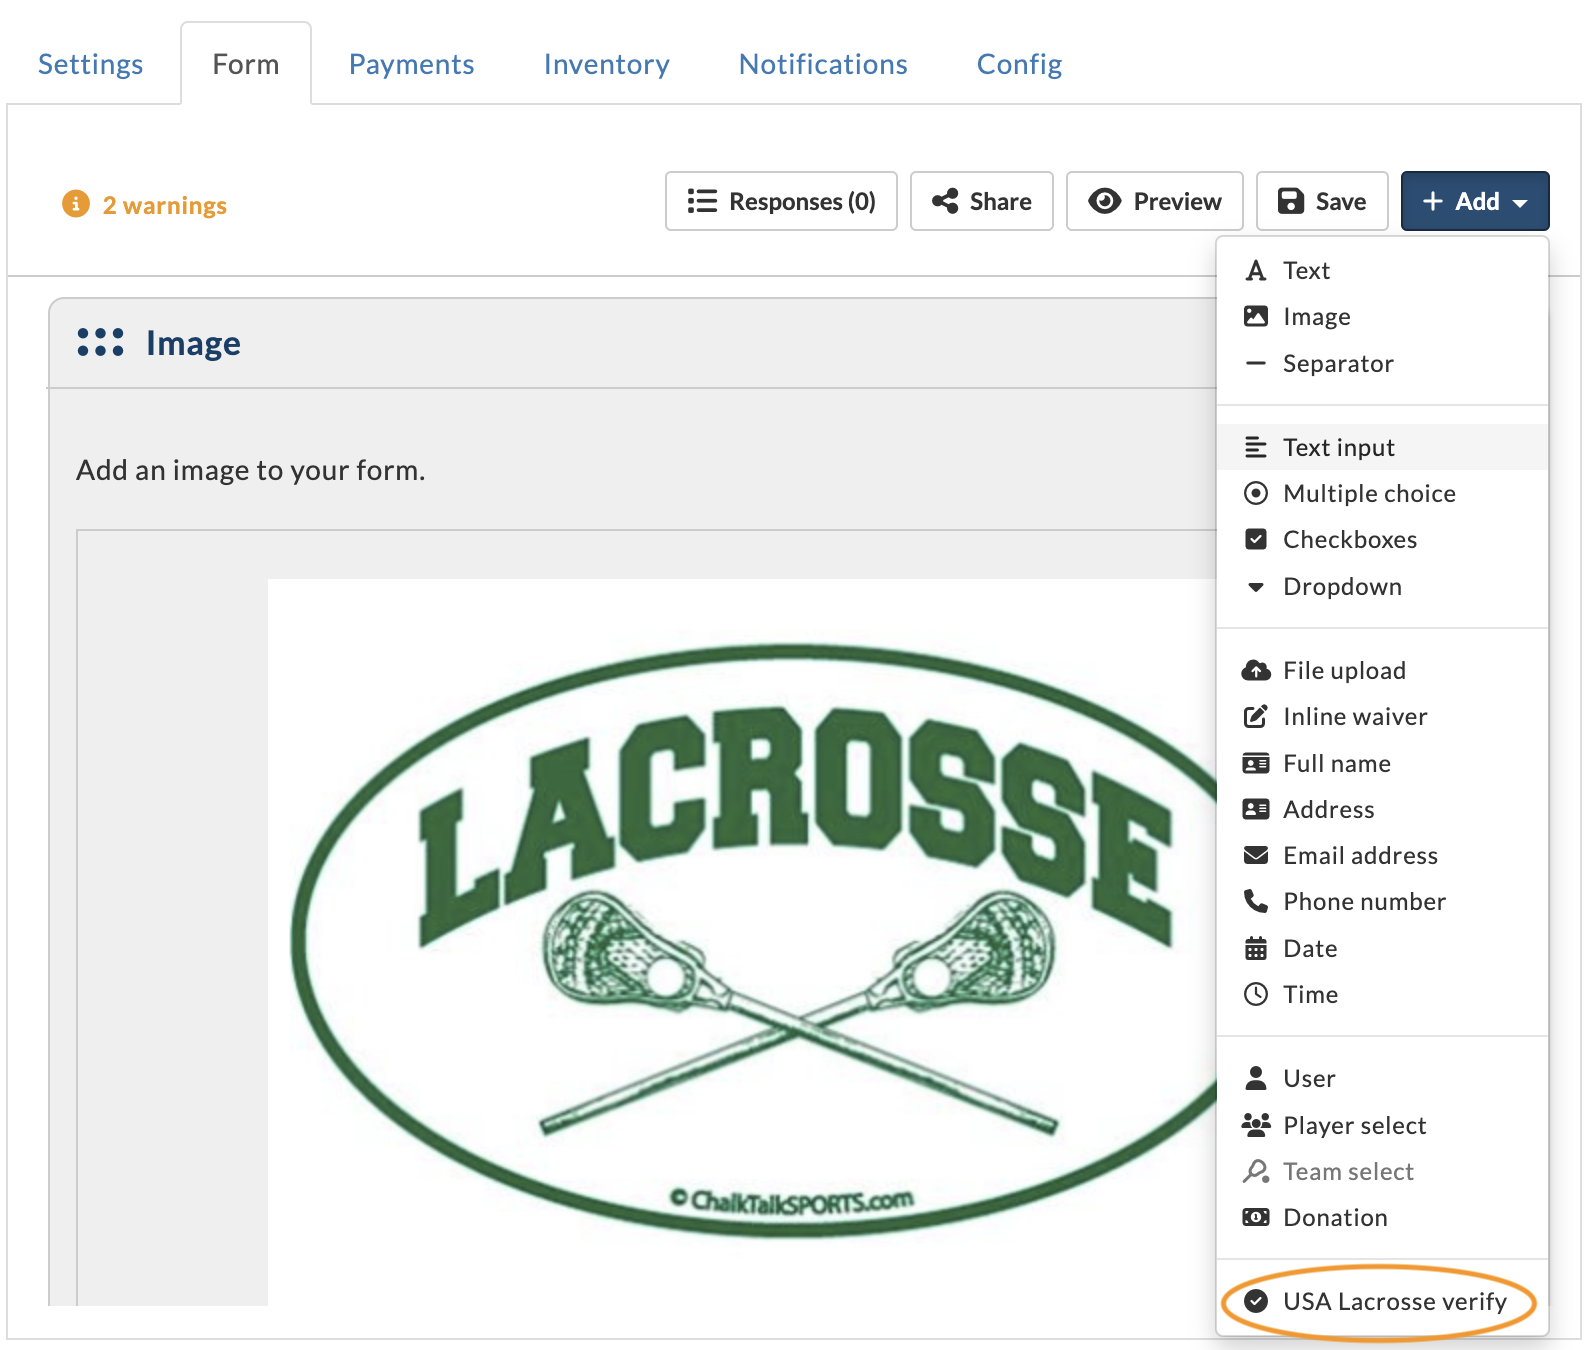Add a User field
The height and width of the screenshot is (1350, 1590).
click(x=1382, y=1078)
